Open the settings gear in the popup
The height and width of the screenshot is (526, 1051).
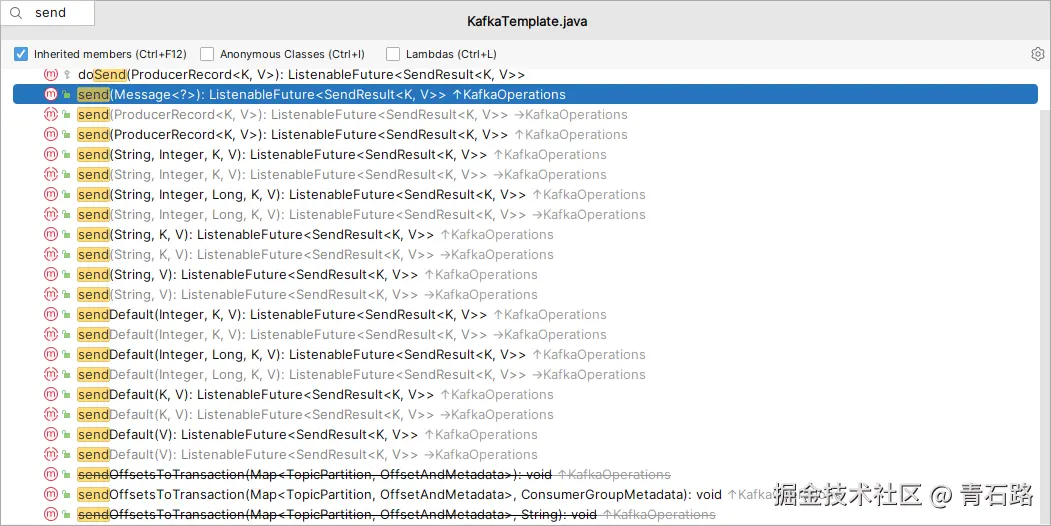[1038, 54]
